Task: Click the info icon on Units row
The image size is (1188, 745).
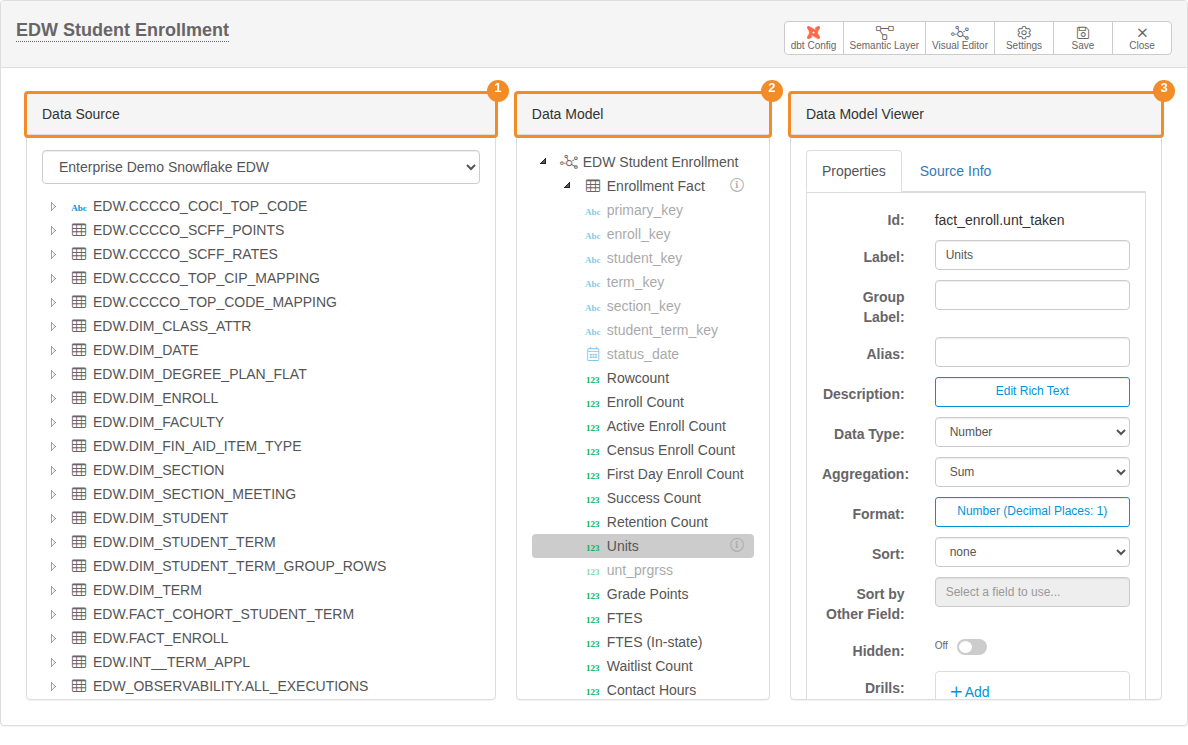Action: (736, 545)
